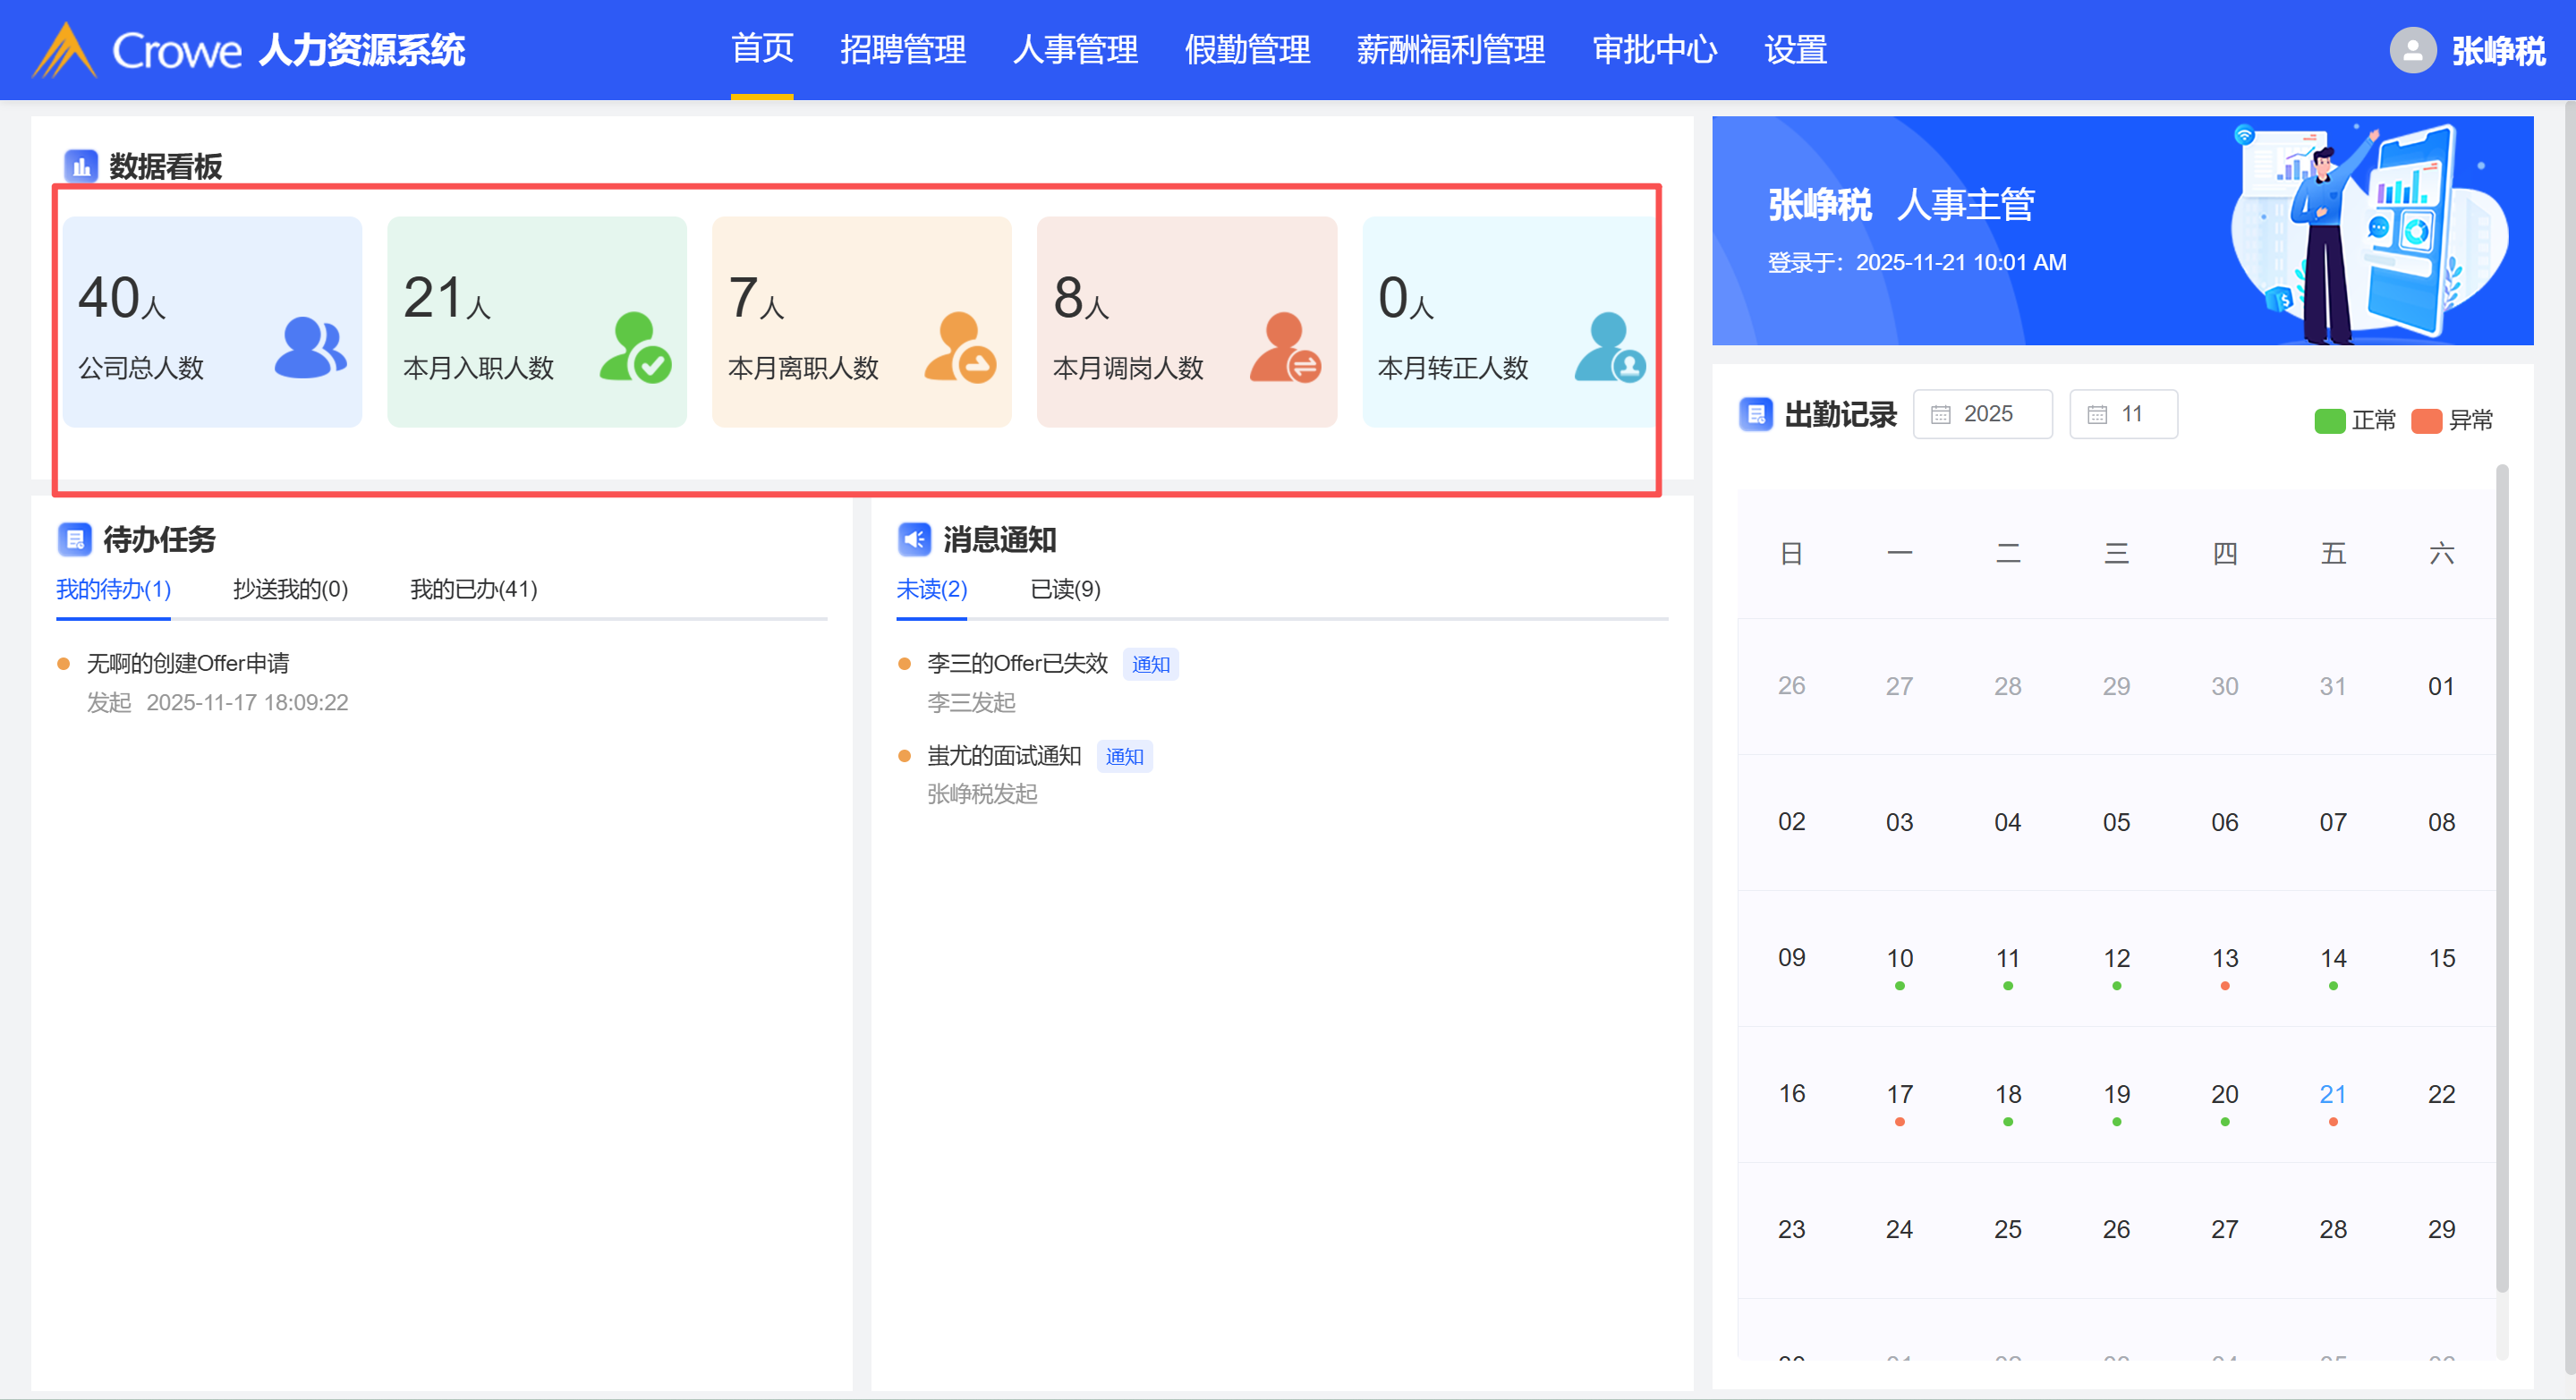Open 招聘管理 navigation menu
Screen dimensions: 2576x1400
tap(902, 50)
